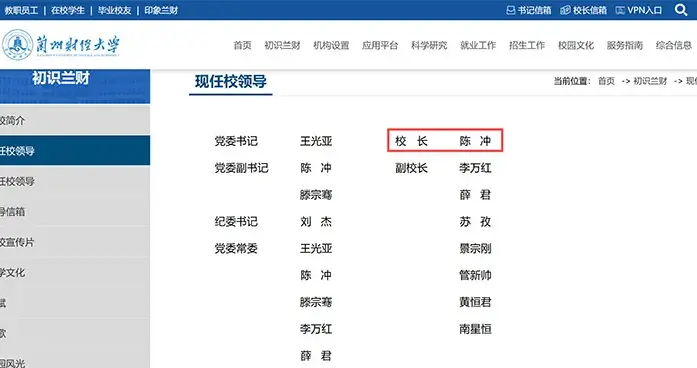Image resolution: width=697 pixels, height=368 pixels.
Task: Open the 教职员工 top link
Action: coord(21,10)
